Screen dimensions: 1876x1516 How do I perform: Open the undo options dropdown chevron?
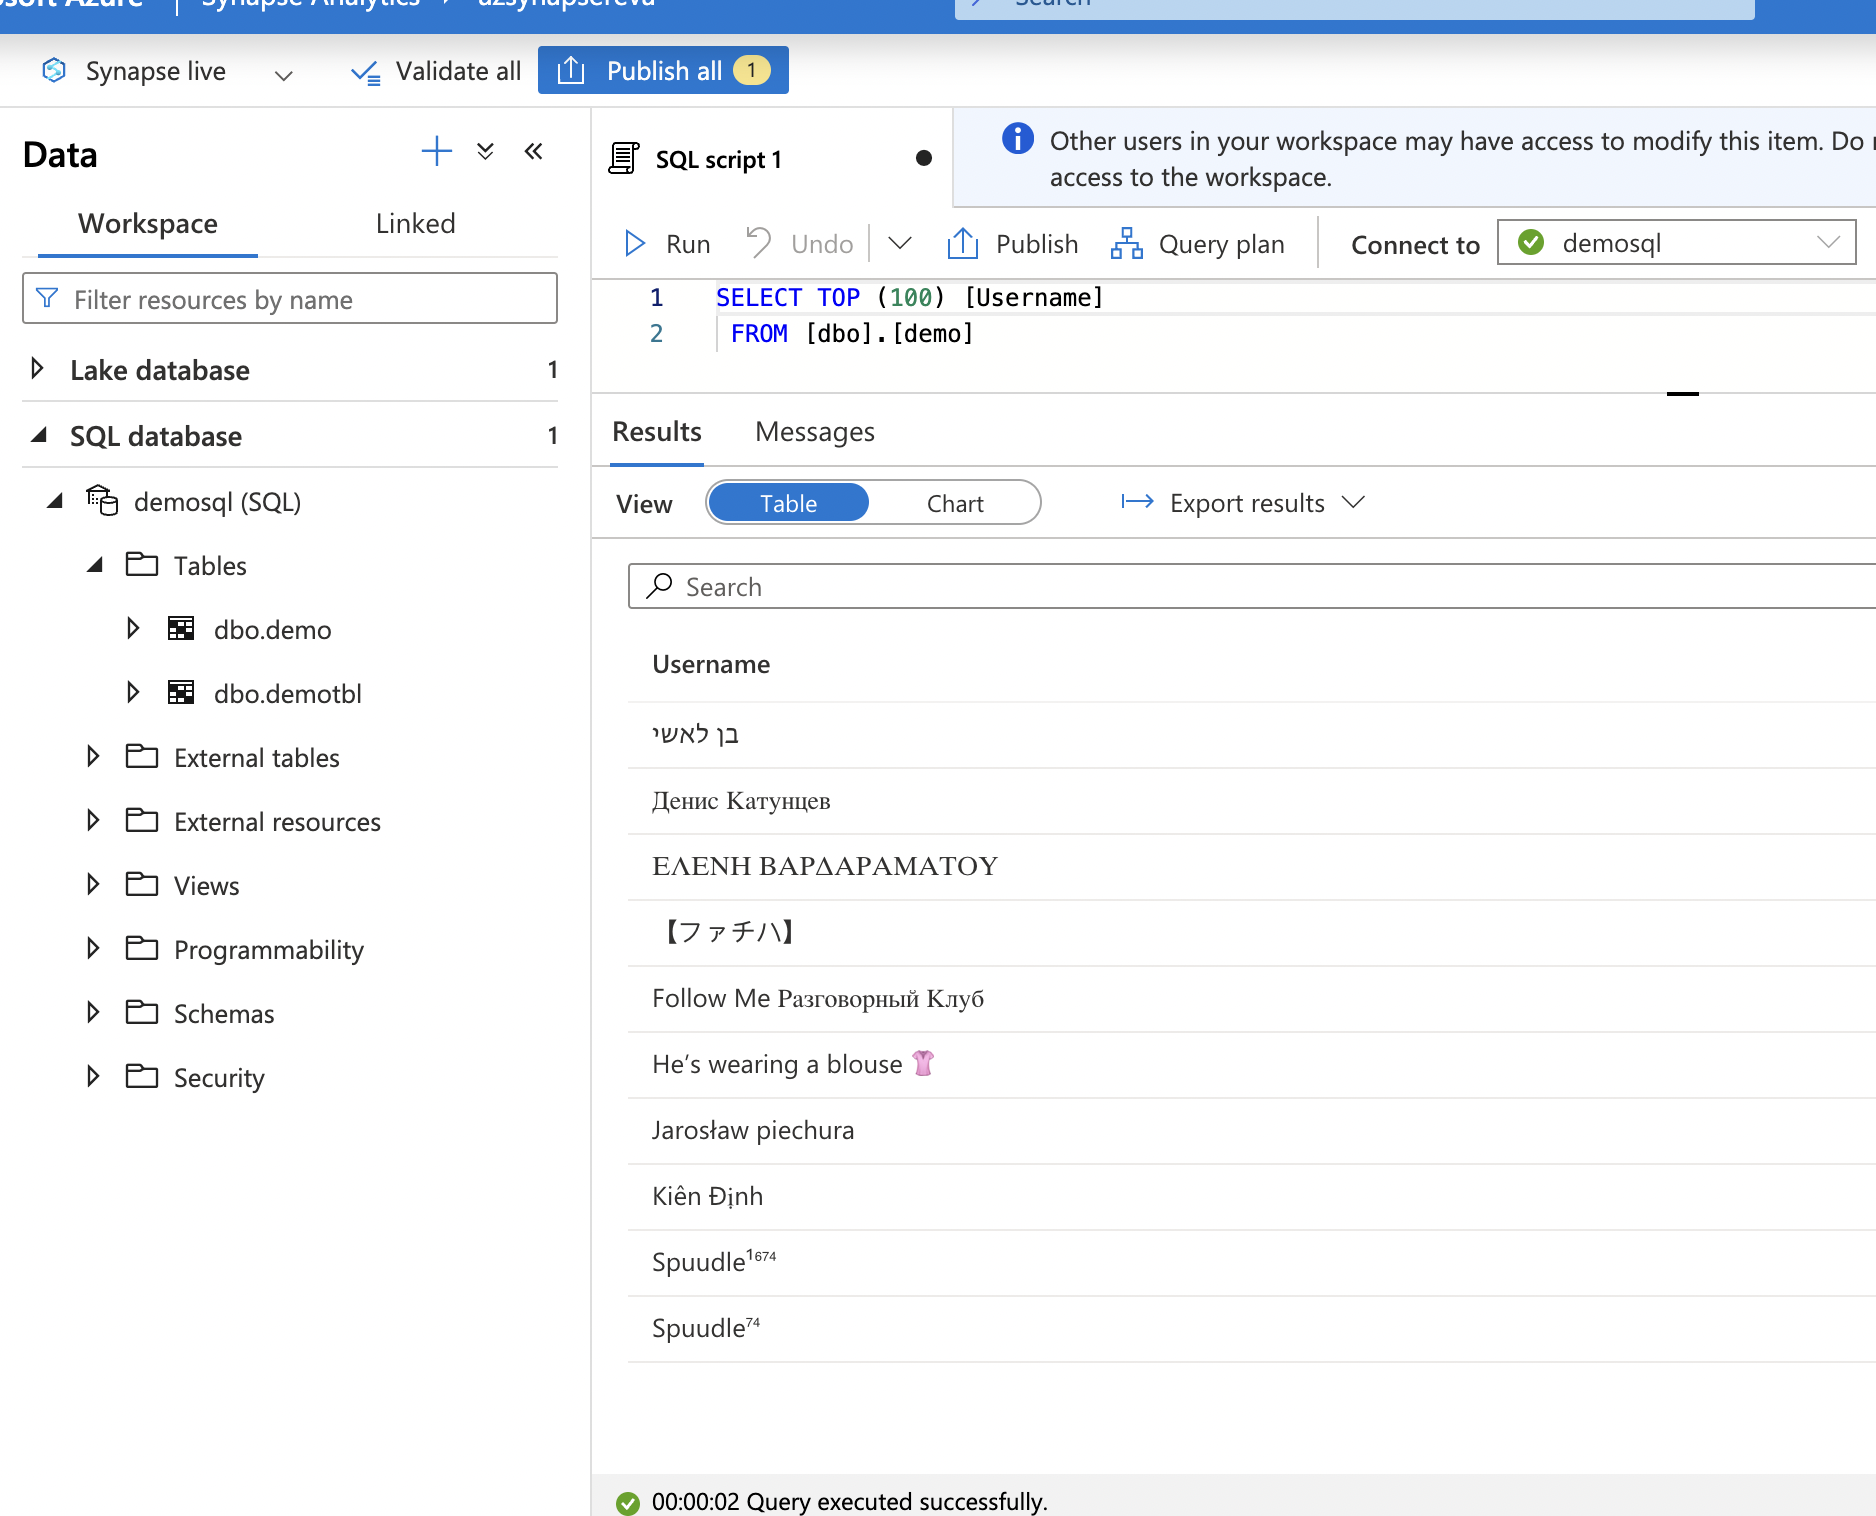coord(899,243)
